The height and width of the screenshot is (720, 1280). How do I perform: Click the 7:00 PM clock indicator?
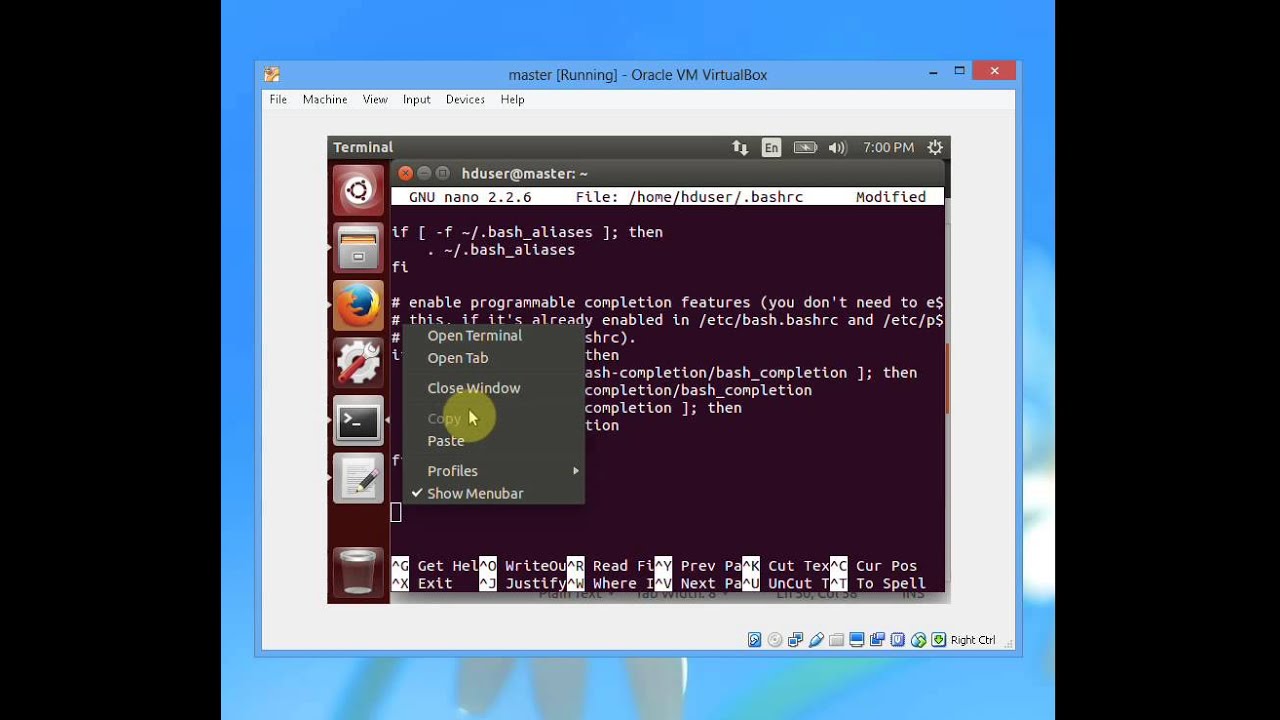(x=888, y=147)
